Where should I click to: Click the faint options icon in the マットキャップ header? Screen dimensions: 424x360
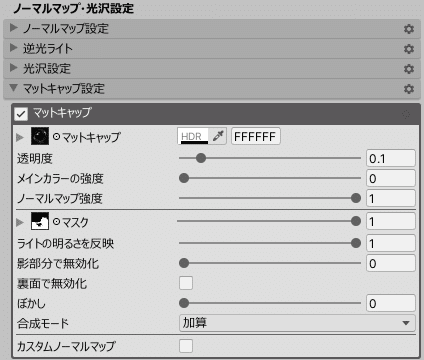click(x=406, y=115)
